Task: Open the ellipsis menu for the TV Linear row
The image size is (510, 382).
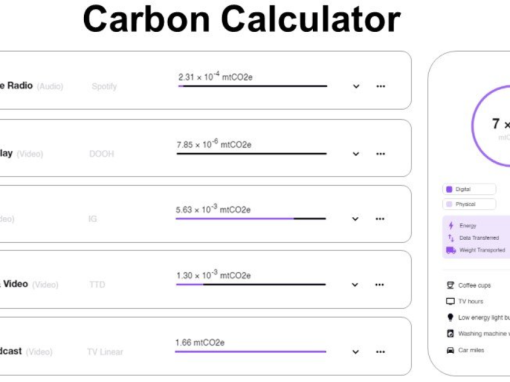Action: (380, 352)
